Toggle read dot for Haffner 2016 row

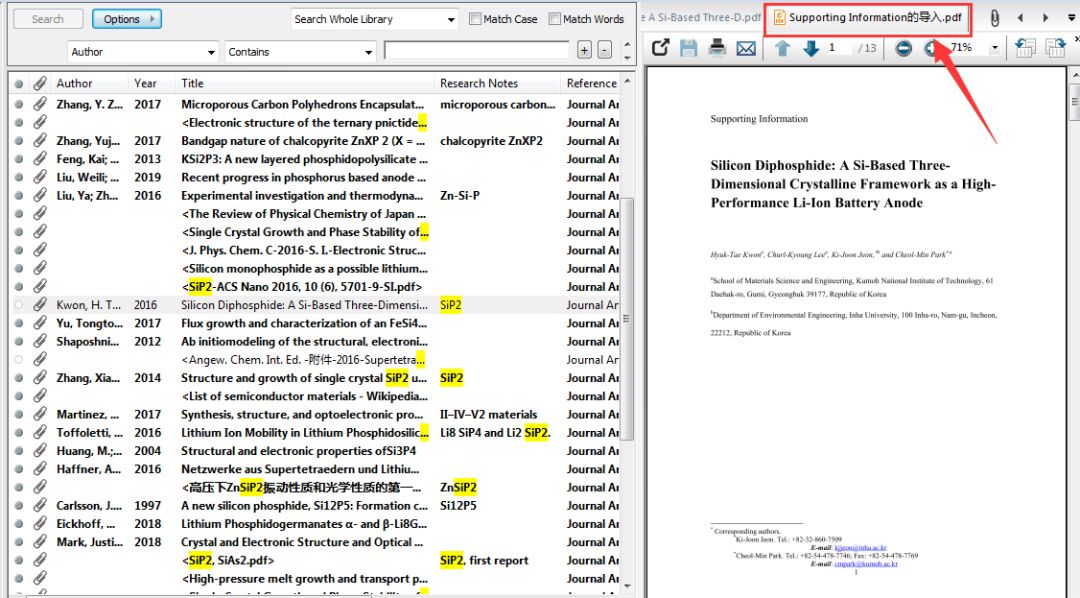click(x=19, y=469)
